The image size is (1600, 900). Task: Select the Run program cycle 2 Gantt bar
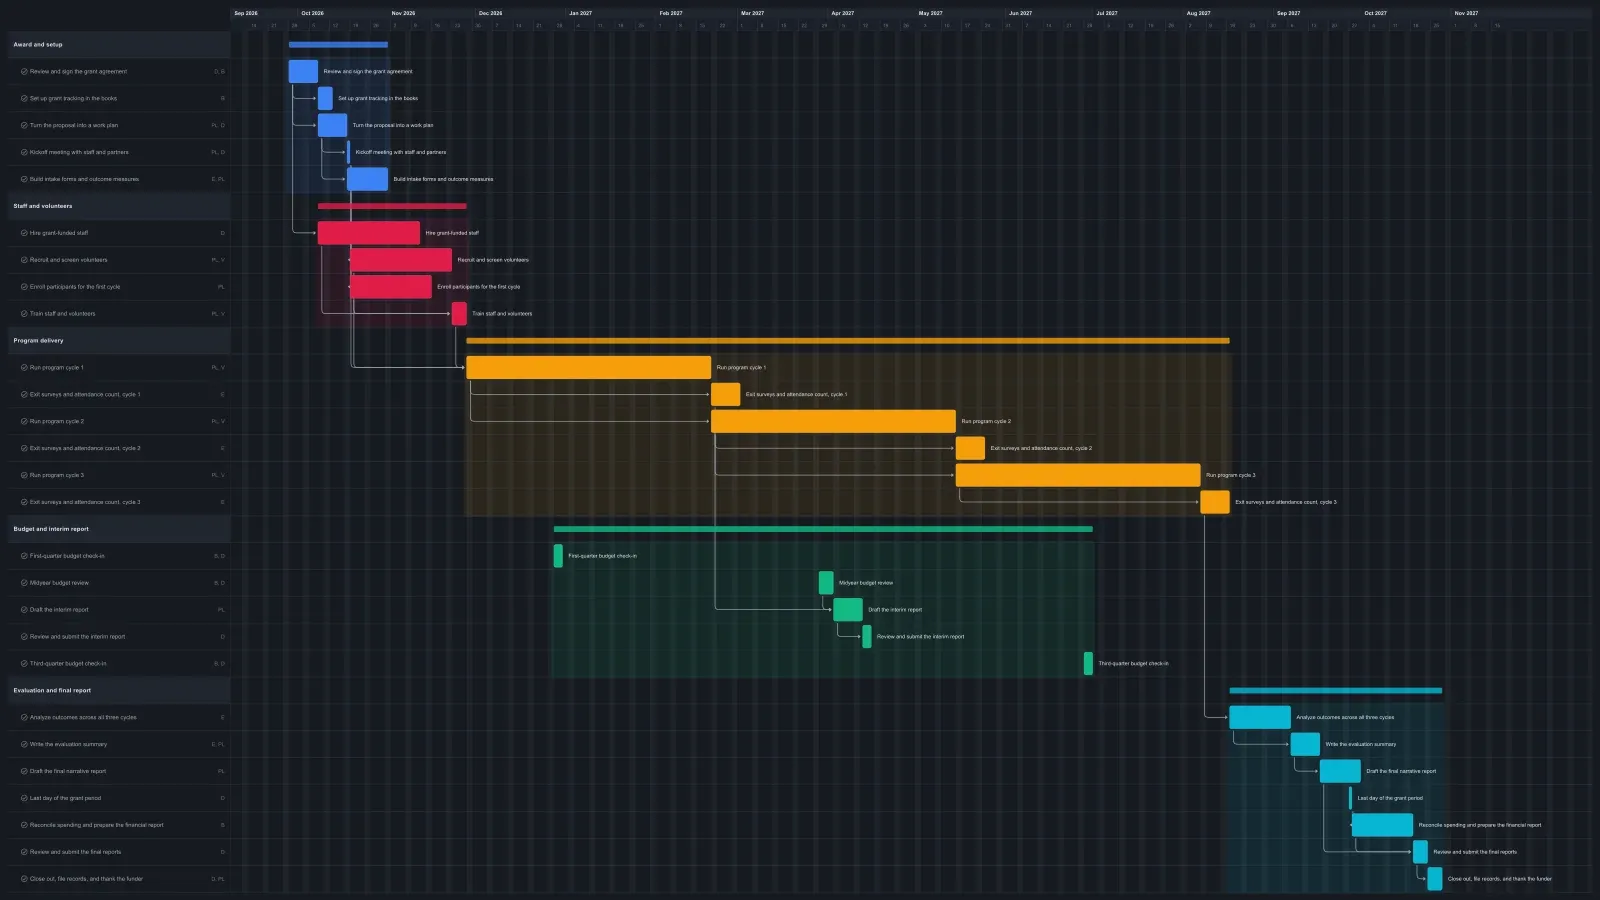click(833, 422)
